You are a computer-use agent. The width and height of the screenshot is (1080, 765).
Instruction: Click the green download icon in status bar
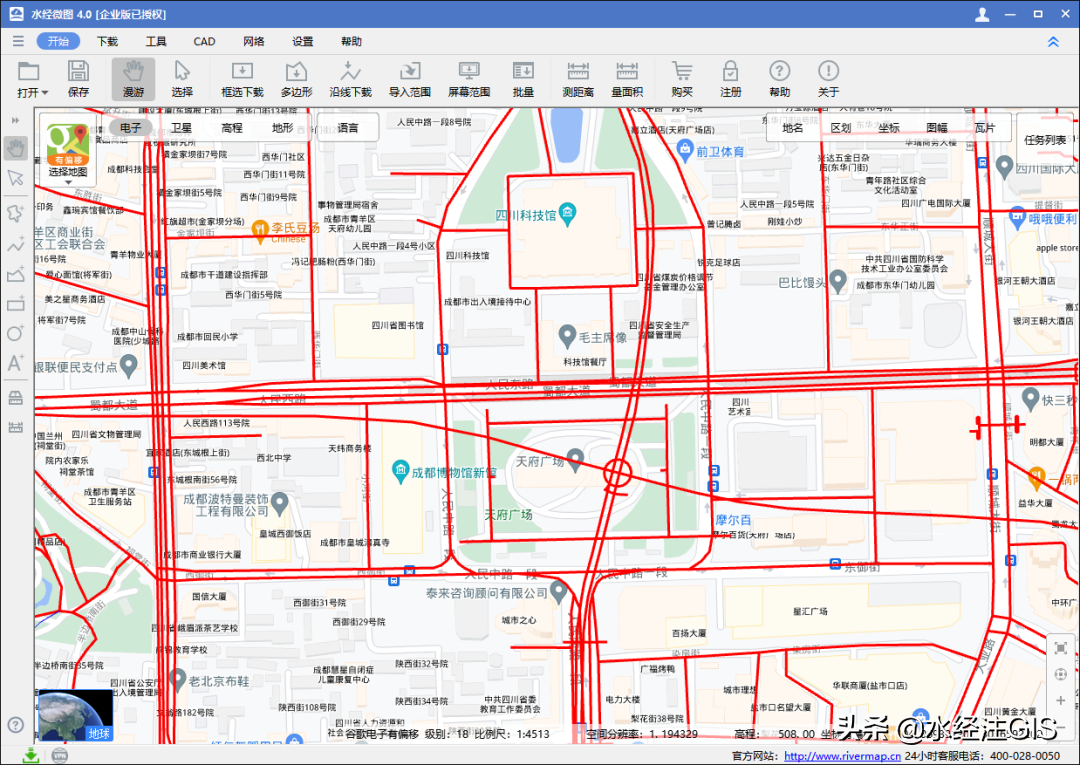[31, 755]
